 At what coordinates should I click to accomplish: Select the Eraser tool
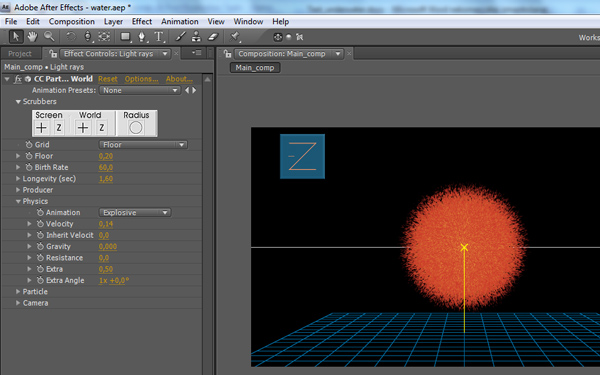coord(213,37)
